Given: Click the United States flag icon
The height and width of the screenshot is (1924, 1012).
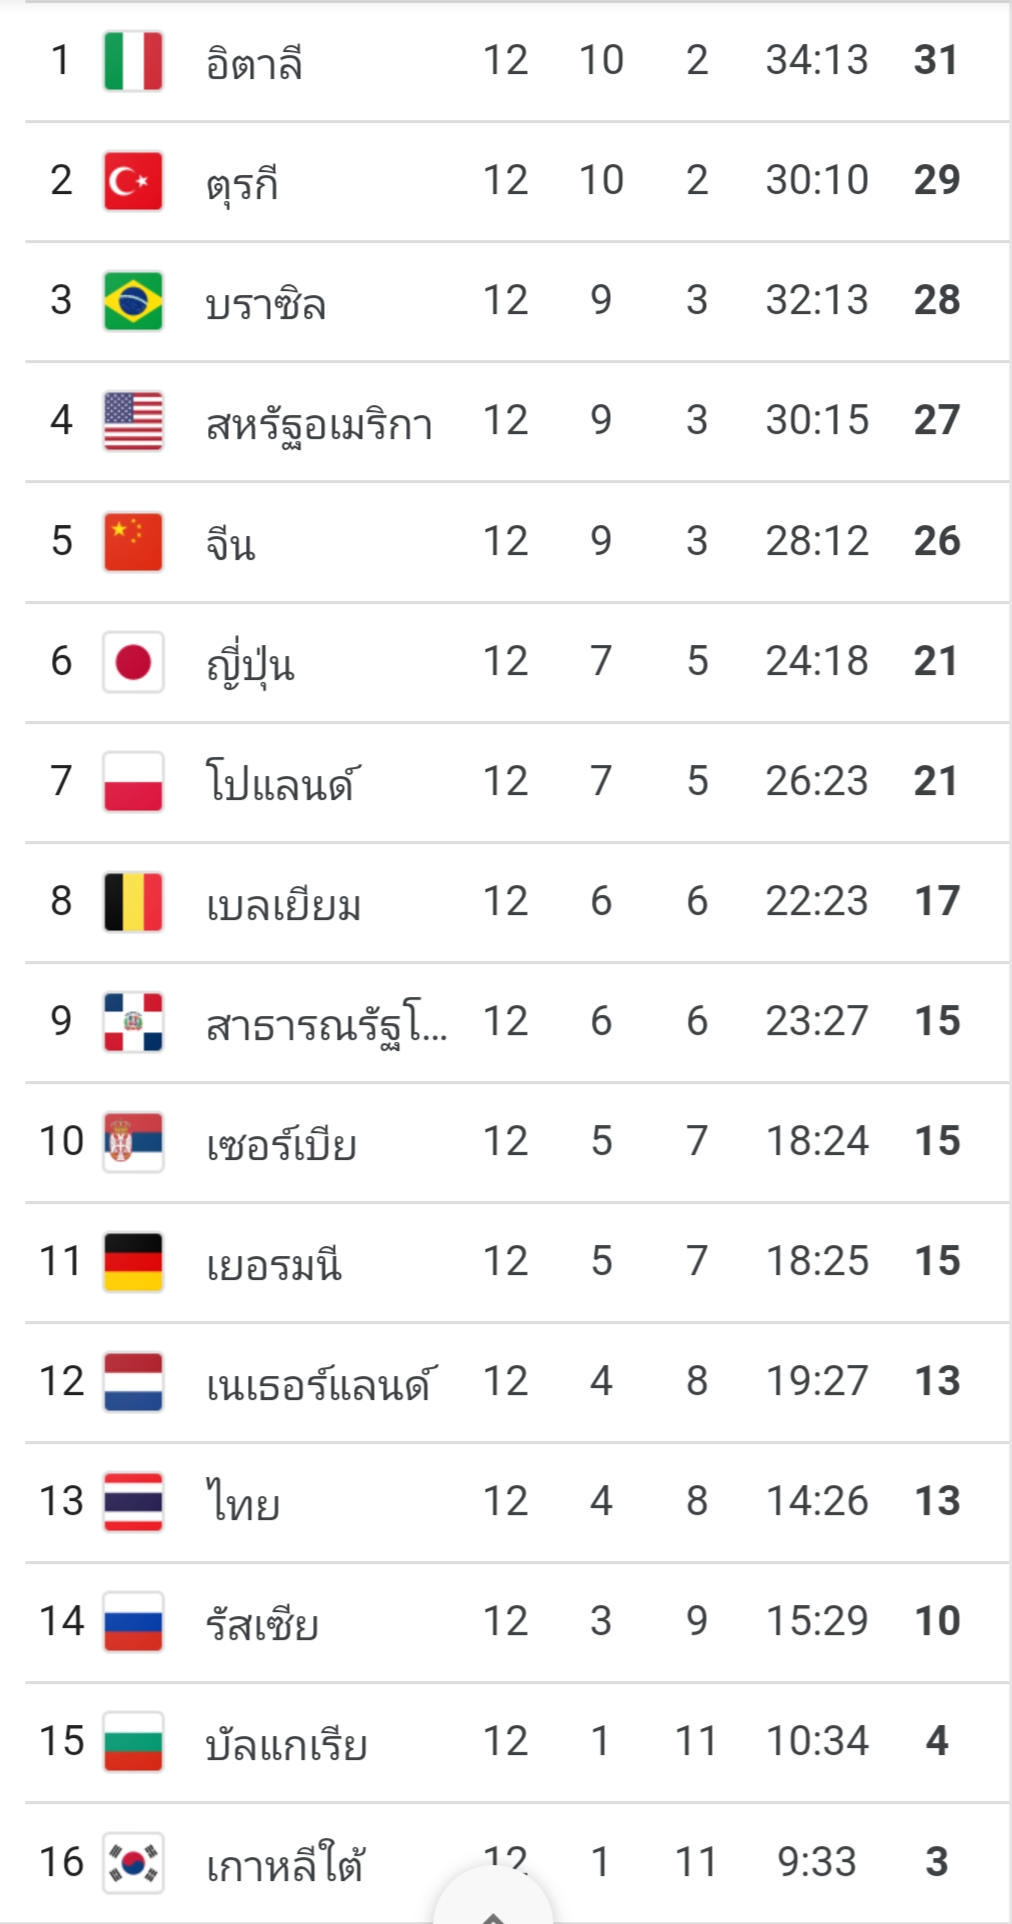Looking at the screenshot, I should (x=133, y=421).
